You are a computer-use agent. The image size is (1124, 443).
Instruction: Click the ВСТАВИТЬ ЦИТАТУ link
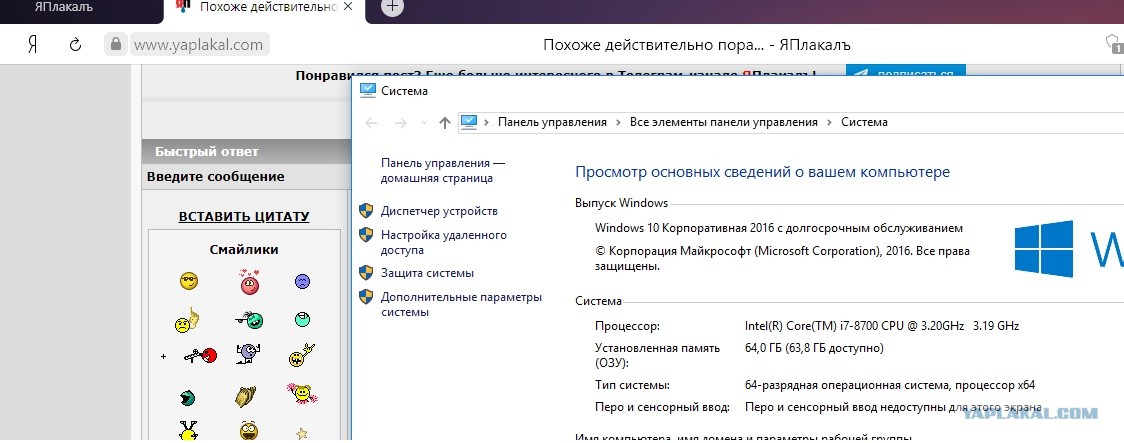[x=244, y=216]
